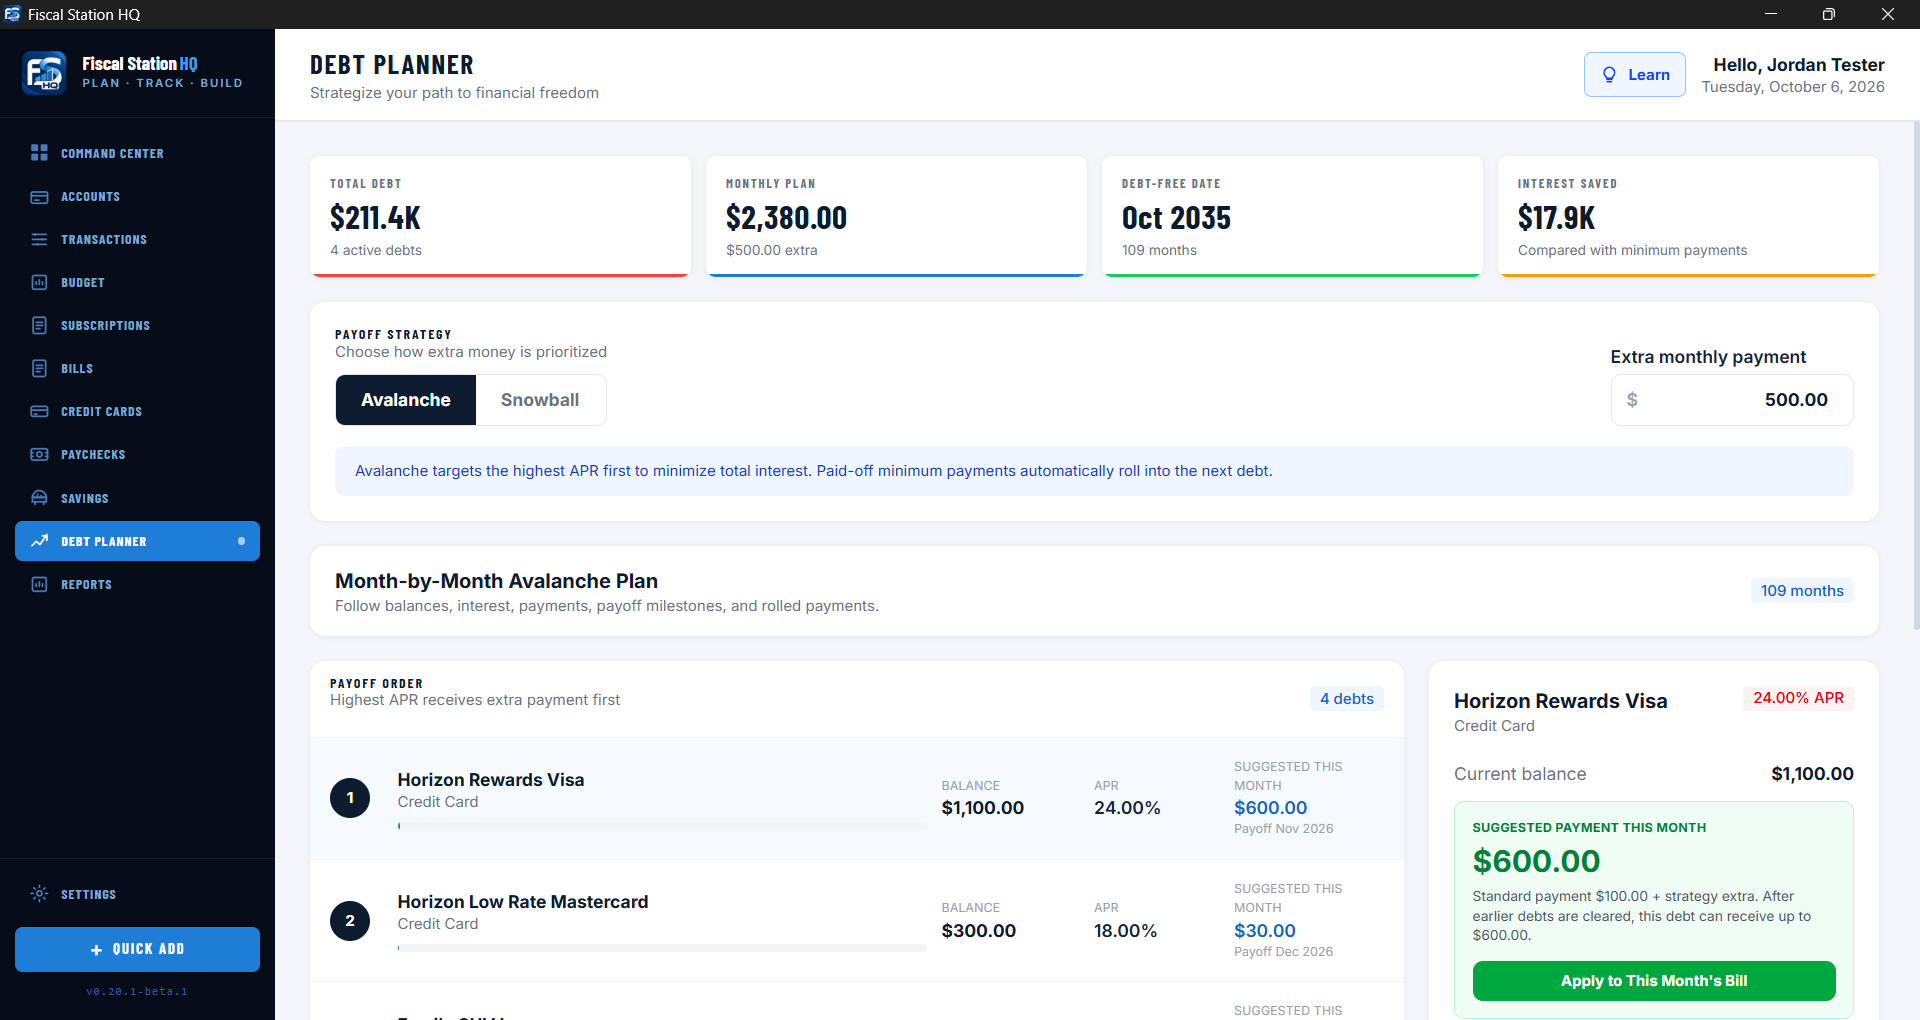
Task: Open the Reports section
Action: click(x=137, y=584)
